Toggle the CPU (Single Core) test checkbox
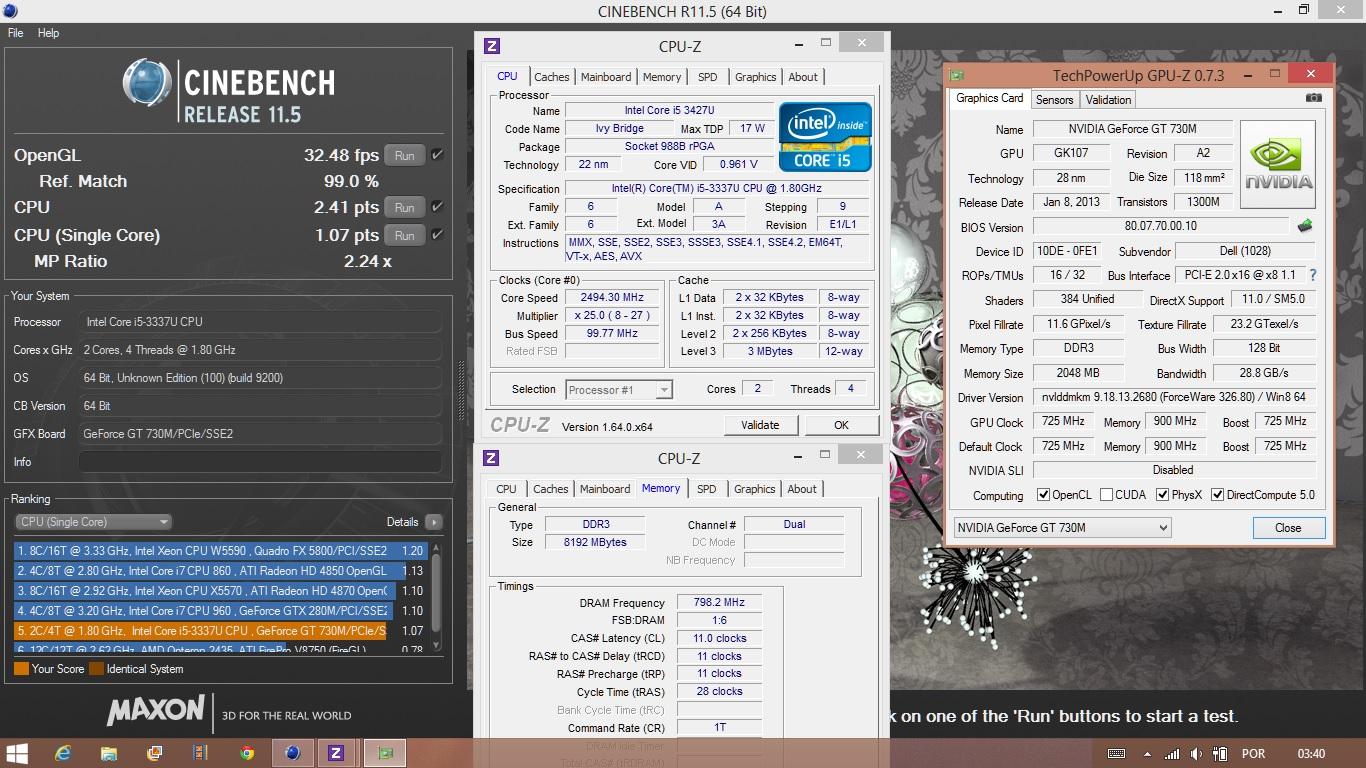Viewport: 1366px width, 768px height. pos(437,235)
